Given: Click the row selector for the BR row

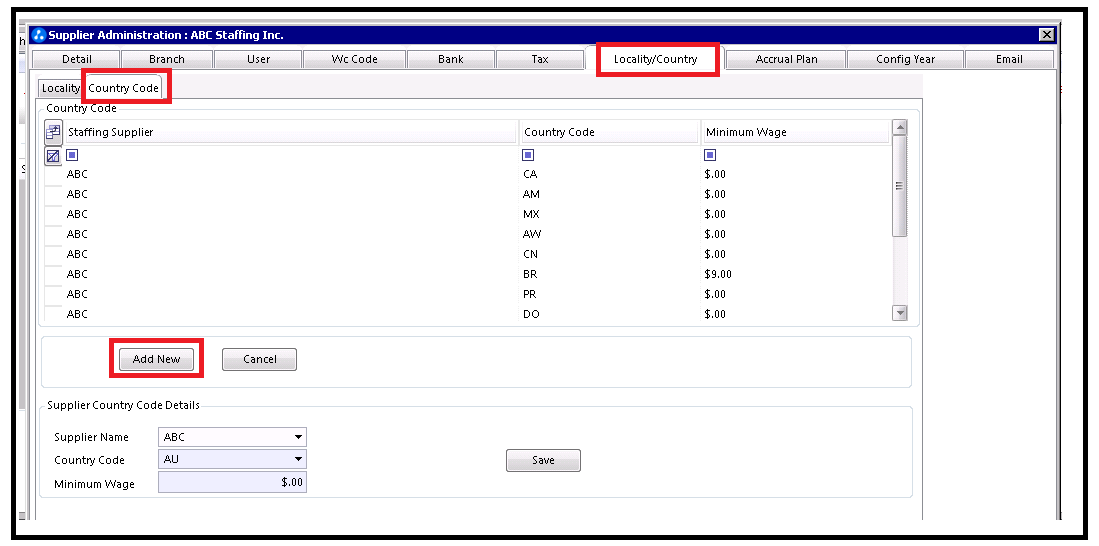Looking at the screenshot, I should pos(53,274).
